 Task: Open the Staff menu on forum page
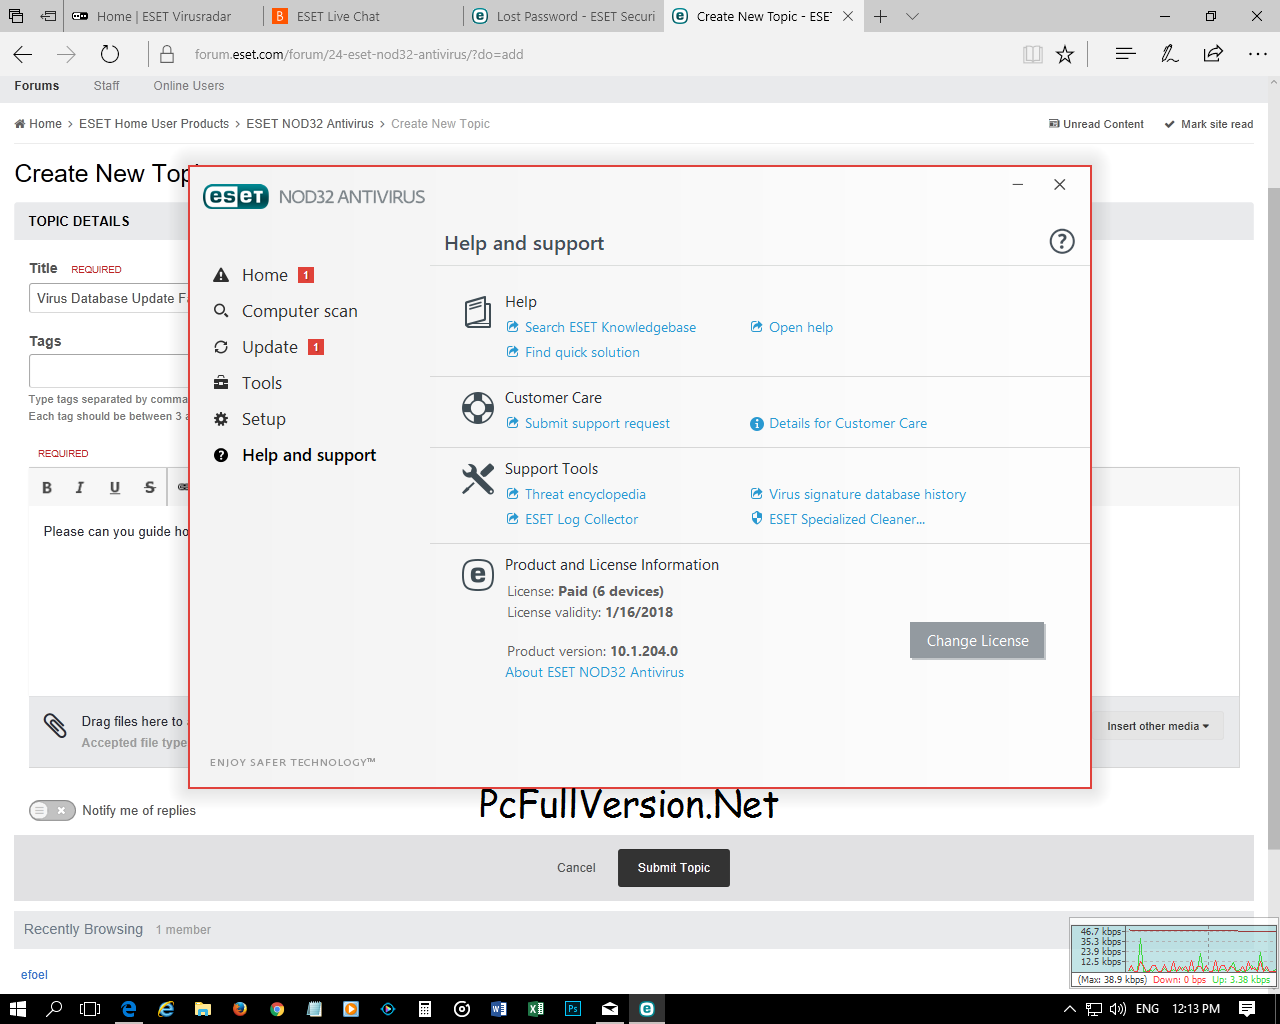tap(106, 86)
